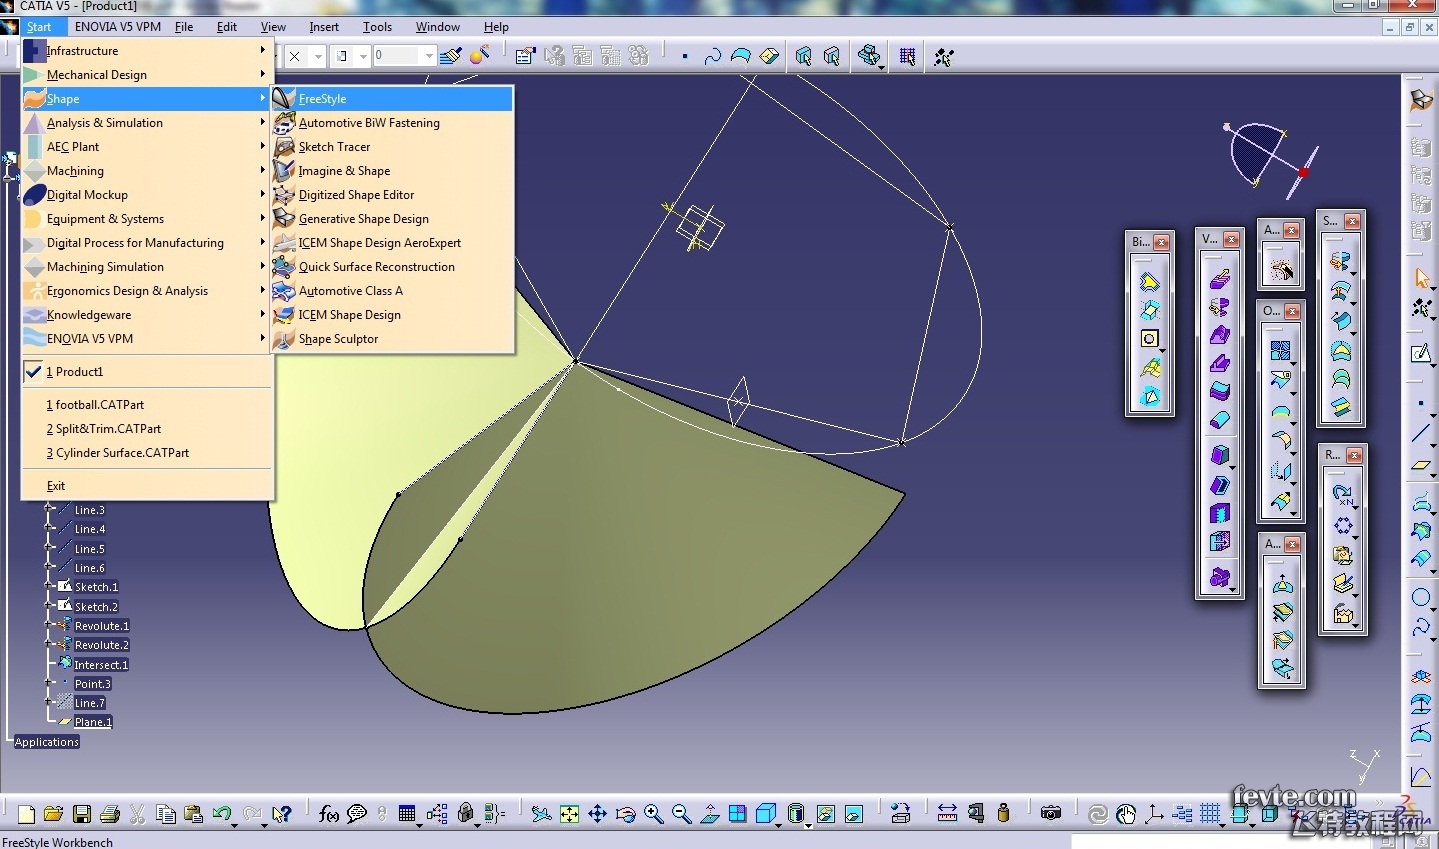
Task: Click the red handle on the compass
Action: click(1303, 173)
